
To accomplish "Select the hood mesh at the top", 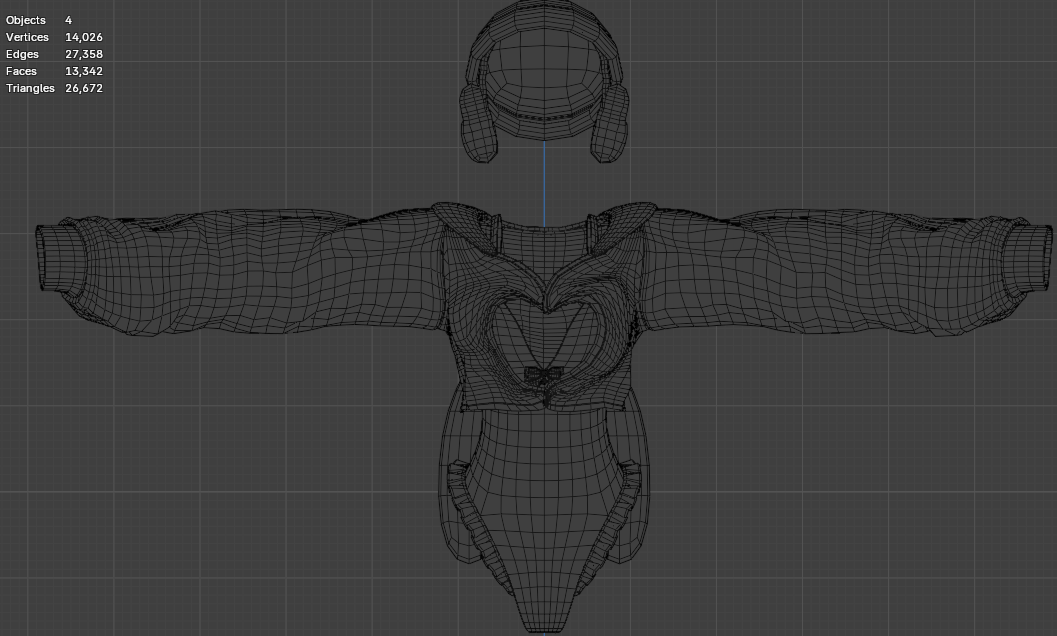I will click(544, 60).
